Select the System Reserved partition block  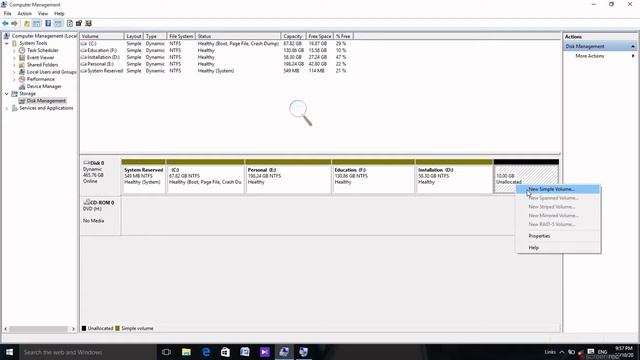[x=144, y=176]
